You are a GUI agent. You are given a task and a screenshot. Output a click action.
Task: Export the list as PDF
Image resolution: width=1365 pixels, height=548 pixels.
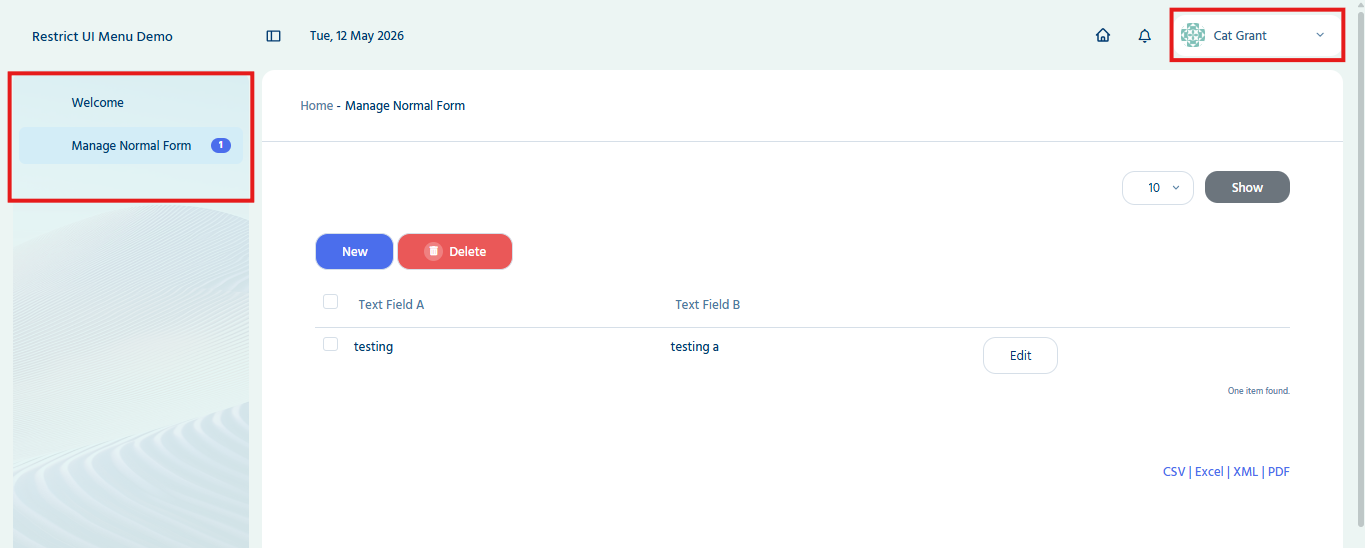pos(1279,472)
